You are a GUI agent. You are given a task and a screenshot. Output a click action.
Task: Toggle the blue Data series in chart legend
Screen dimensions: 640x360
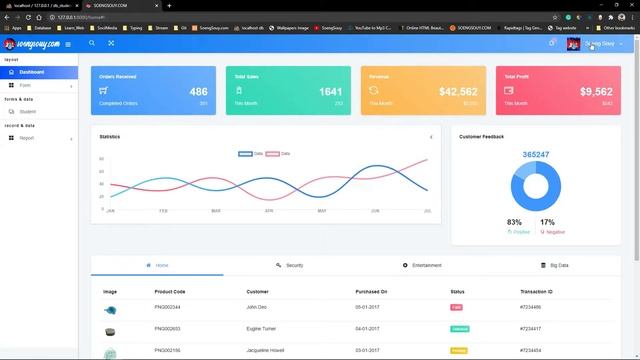coord(251,154)
